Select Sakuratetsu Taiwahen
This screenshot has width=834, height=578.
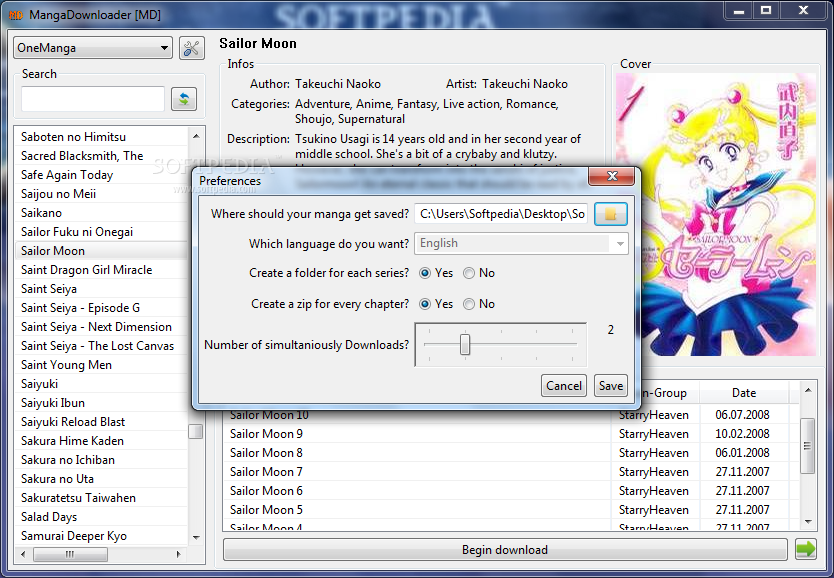tap(101, 498)
